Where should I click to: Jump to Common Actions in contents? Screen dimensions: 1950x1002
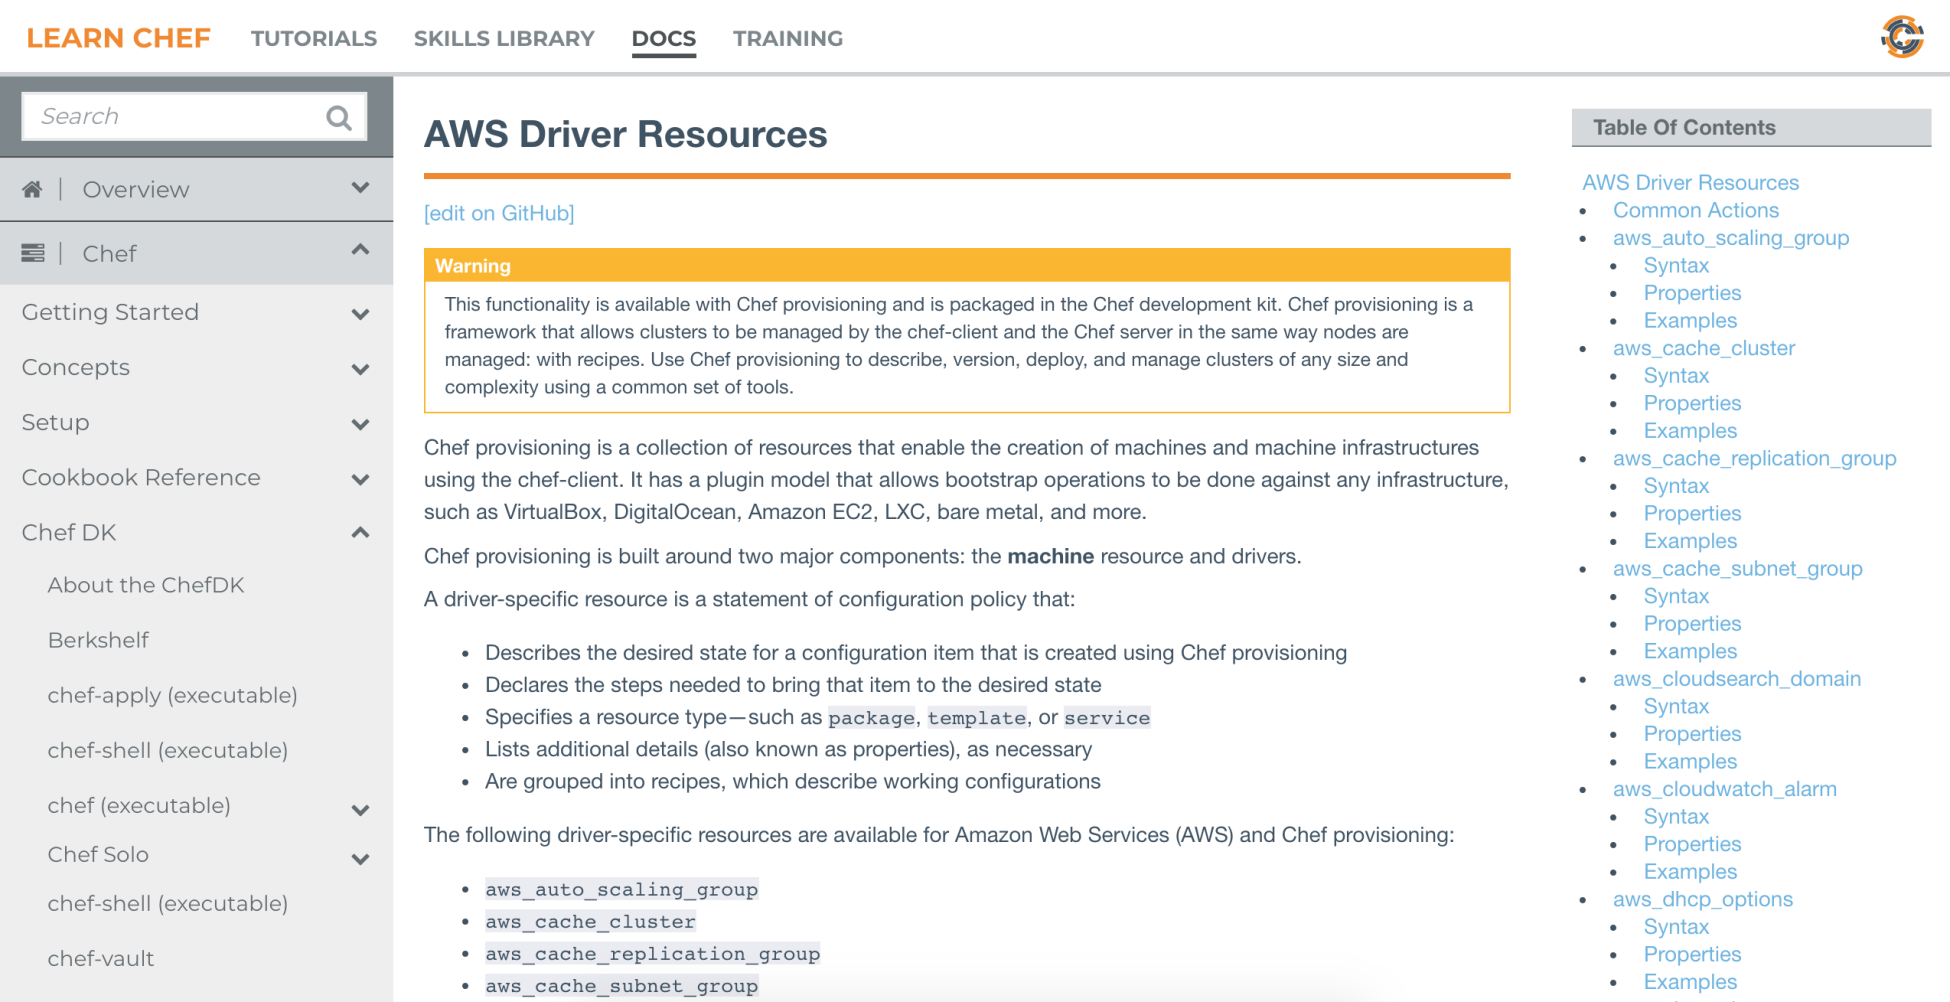coord(1695,210)
